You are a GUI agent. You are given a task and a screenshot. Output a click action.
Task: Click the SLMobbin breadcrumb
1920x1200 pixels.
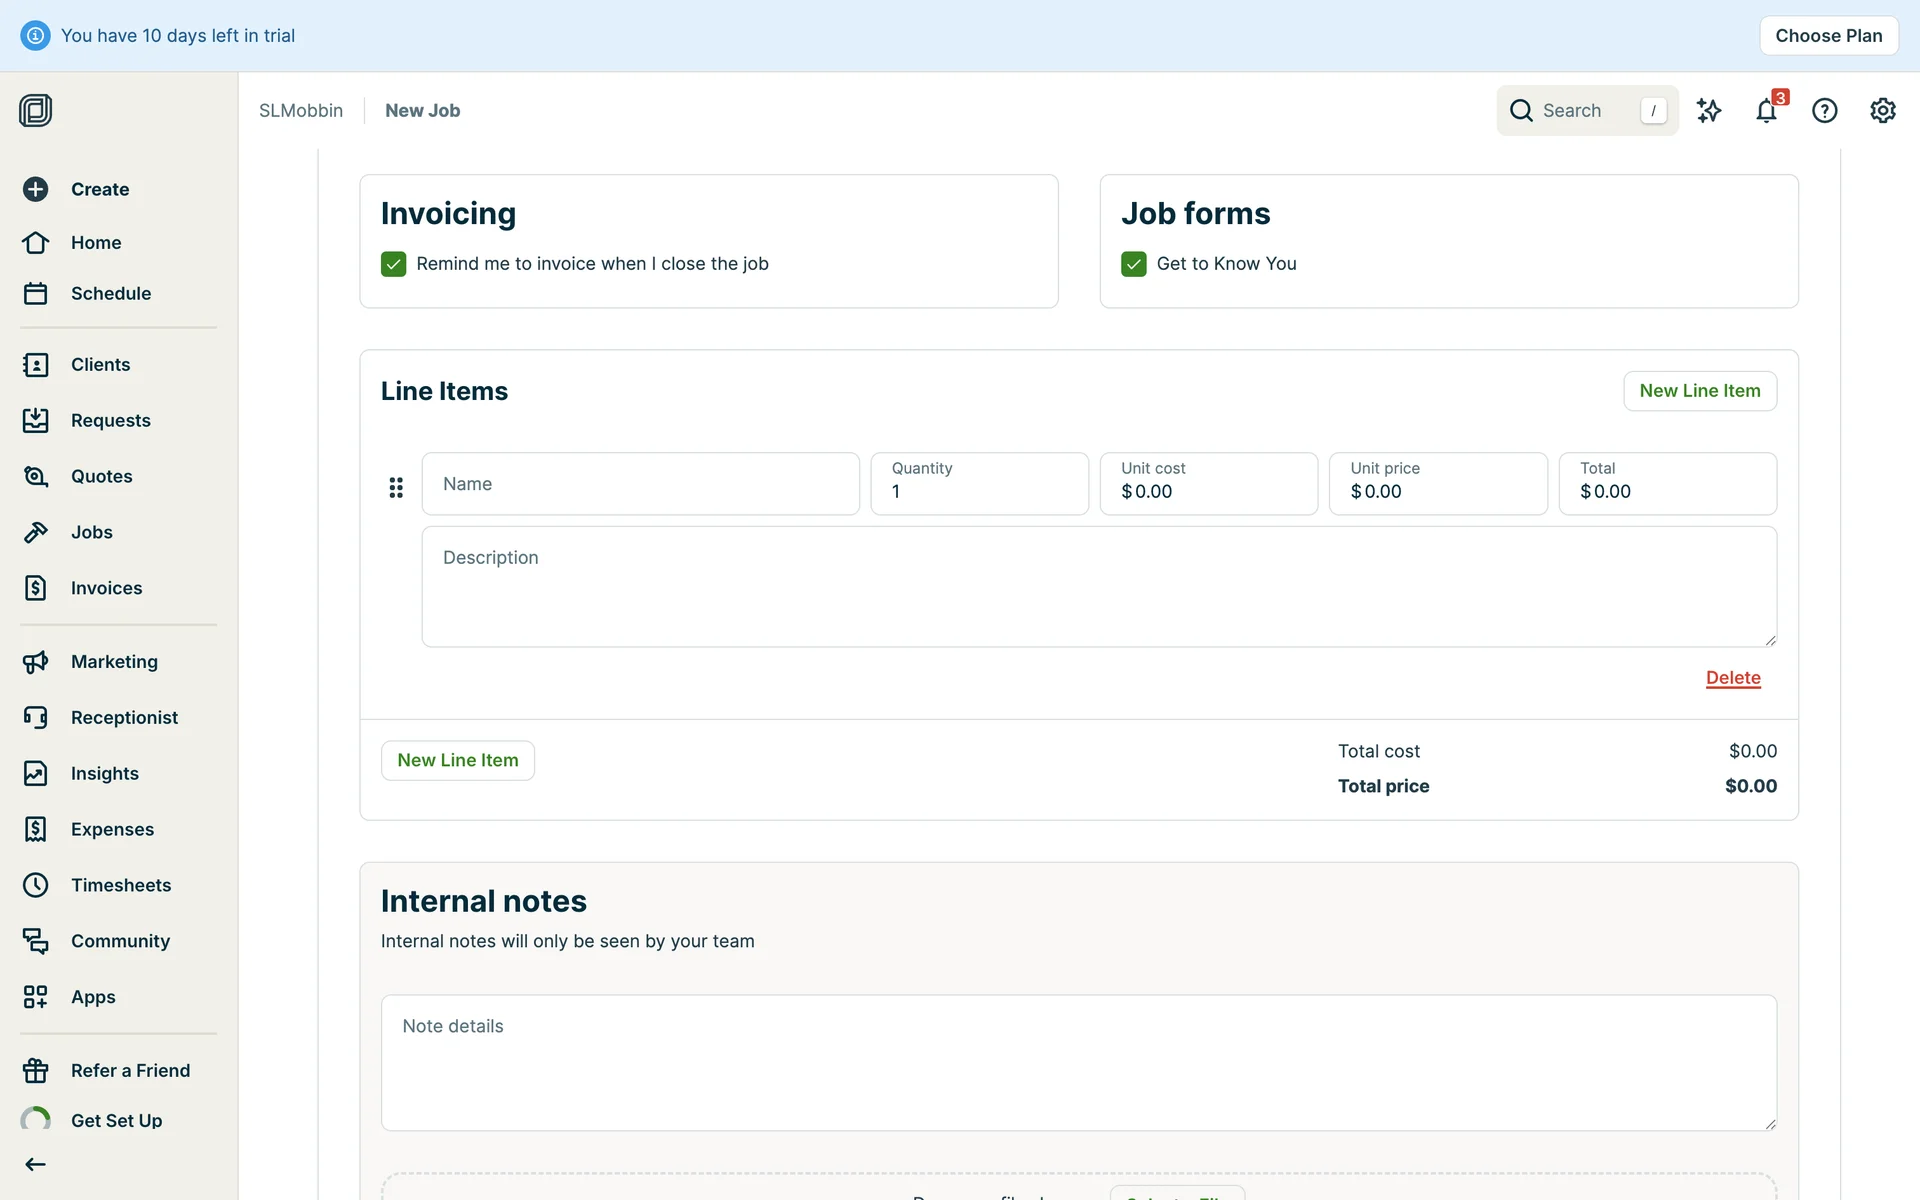pos(300,111)
